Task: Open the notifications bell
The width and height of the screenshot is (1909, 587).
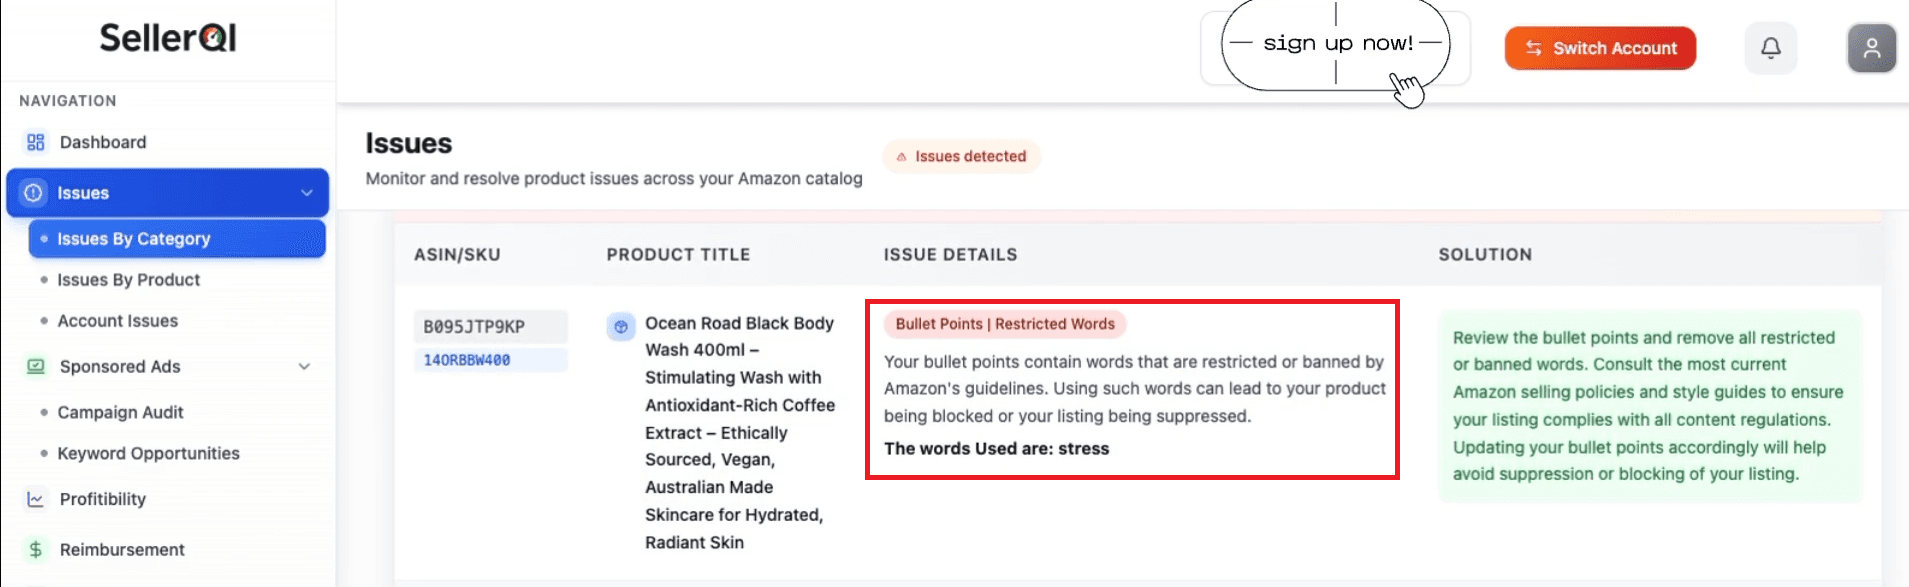Action: [x=1770, y=47]
